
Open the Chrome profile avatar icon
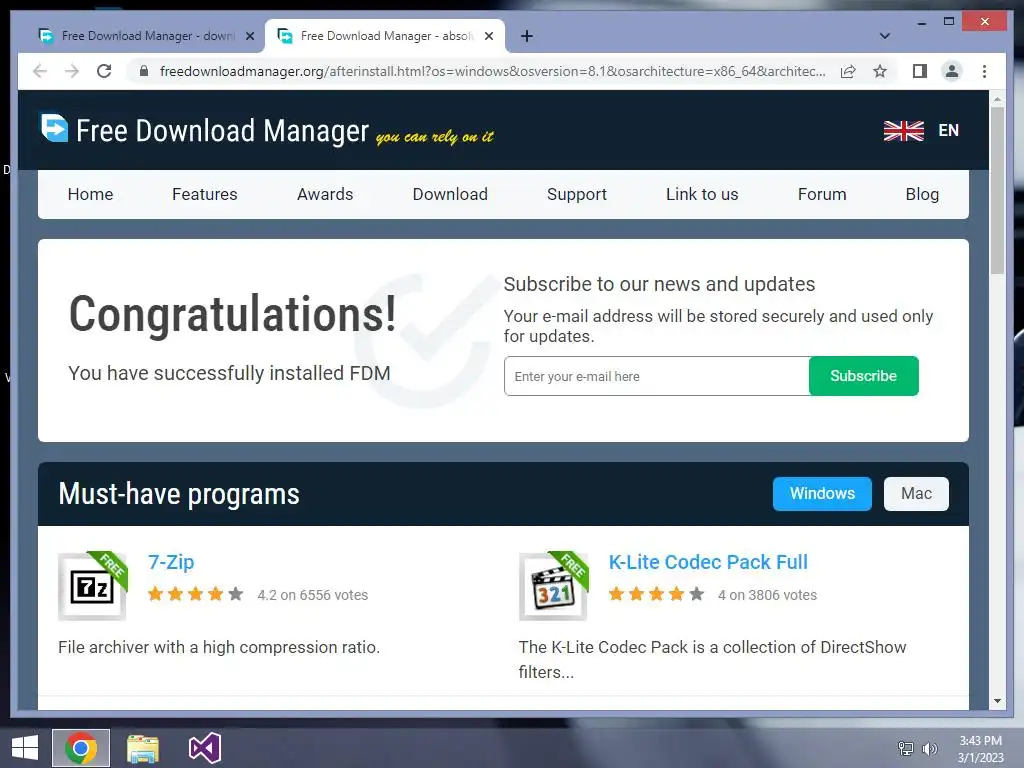[952, 71]
